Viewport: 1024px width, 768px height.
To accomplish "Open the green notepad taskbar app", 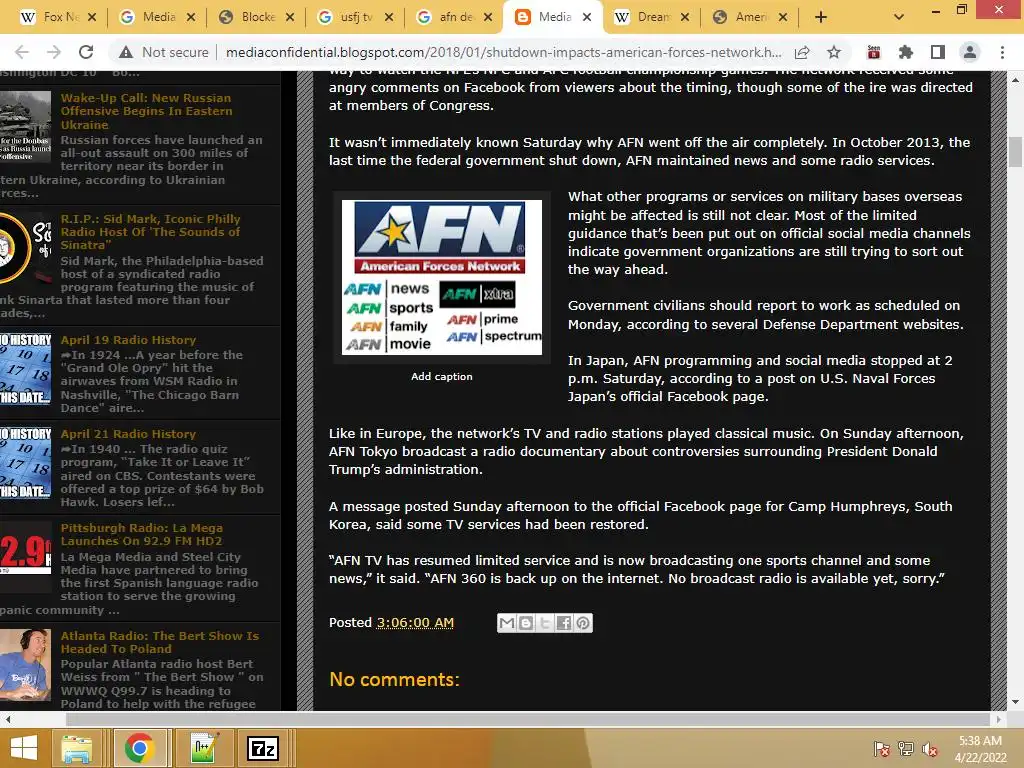I will [x=202, y=748].
